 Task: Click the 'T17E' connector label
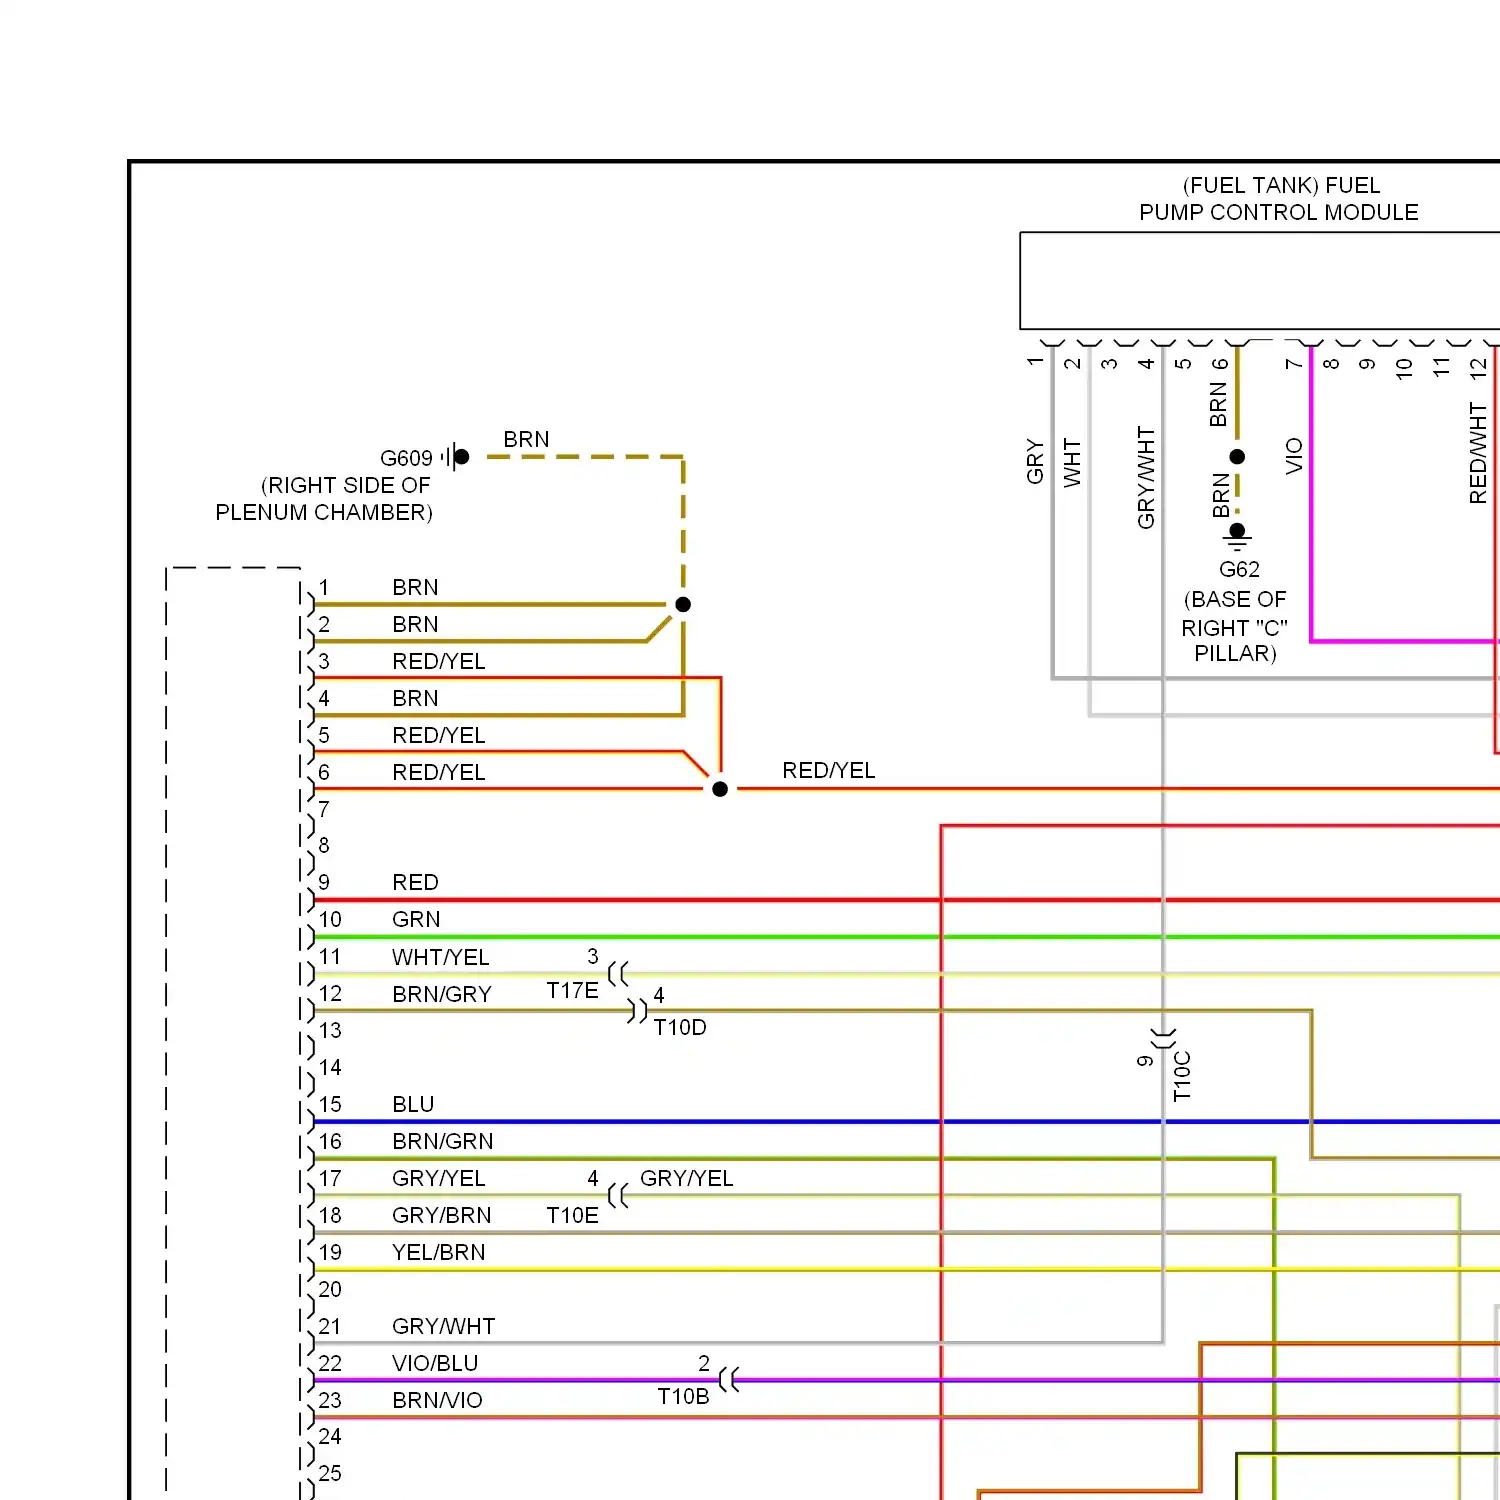[x=572, y=990]
